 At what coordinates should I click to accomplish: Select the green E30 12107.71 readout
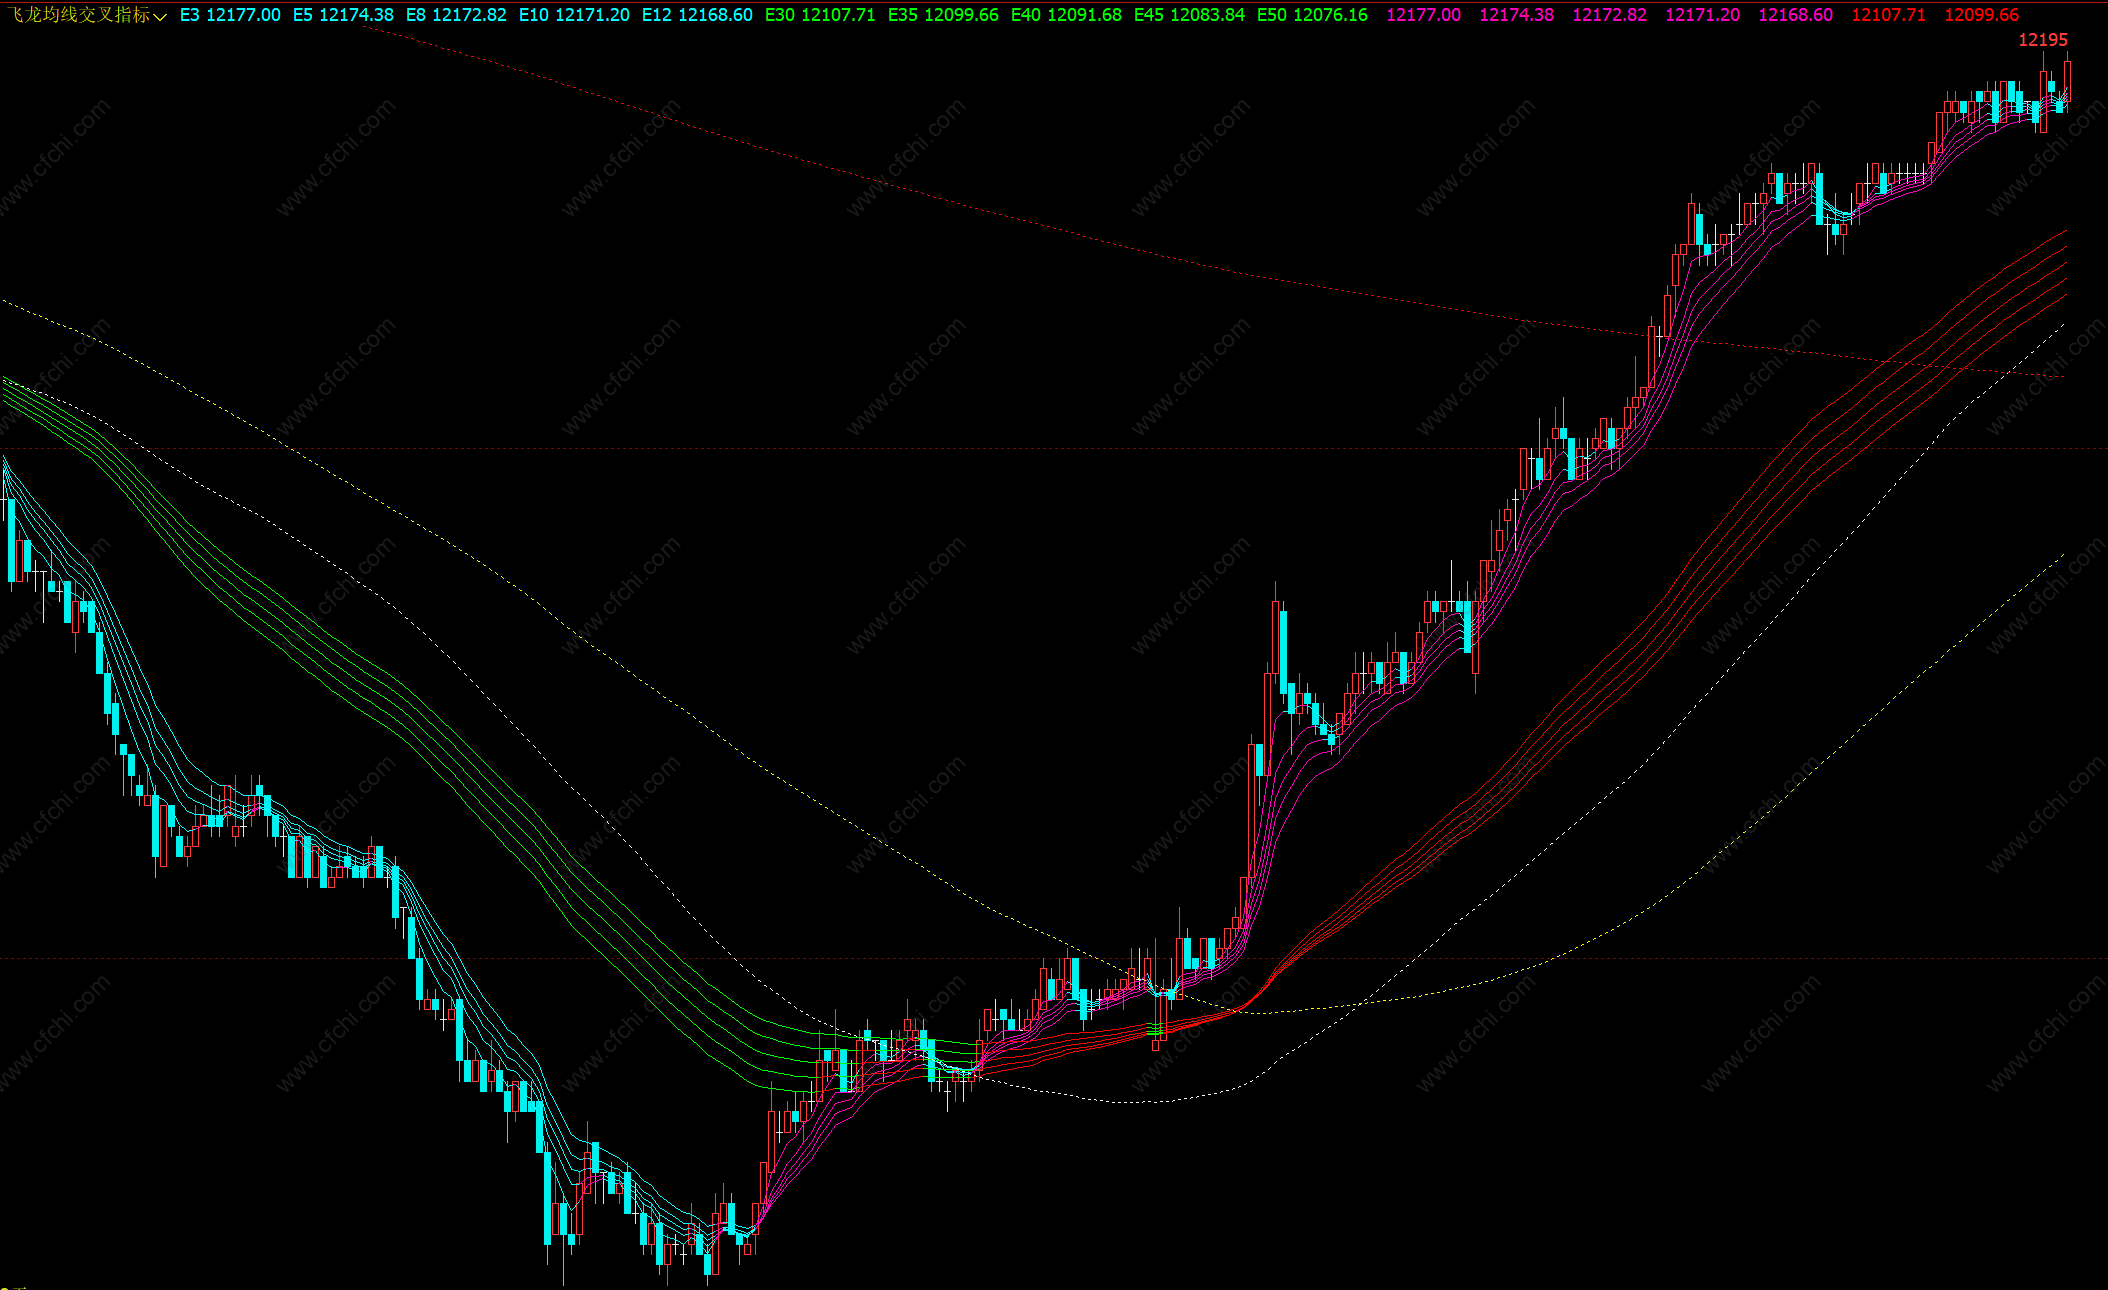(x=820, y=15)
